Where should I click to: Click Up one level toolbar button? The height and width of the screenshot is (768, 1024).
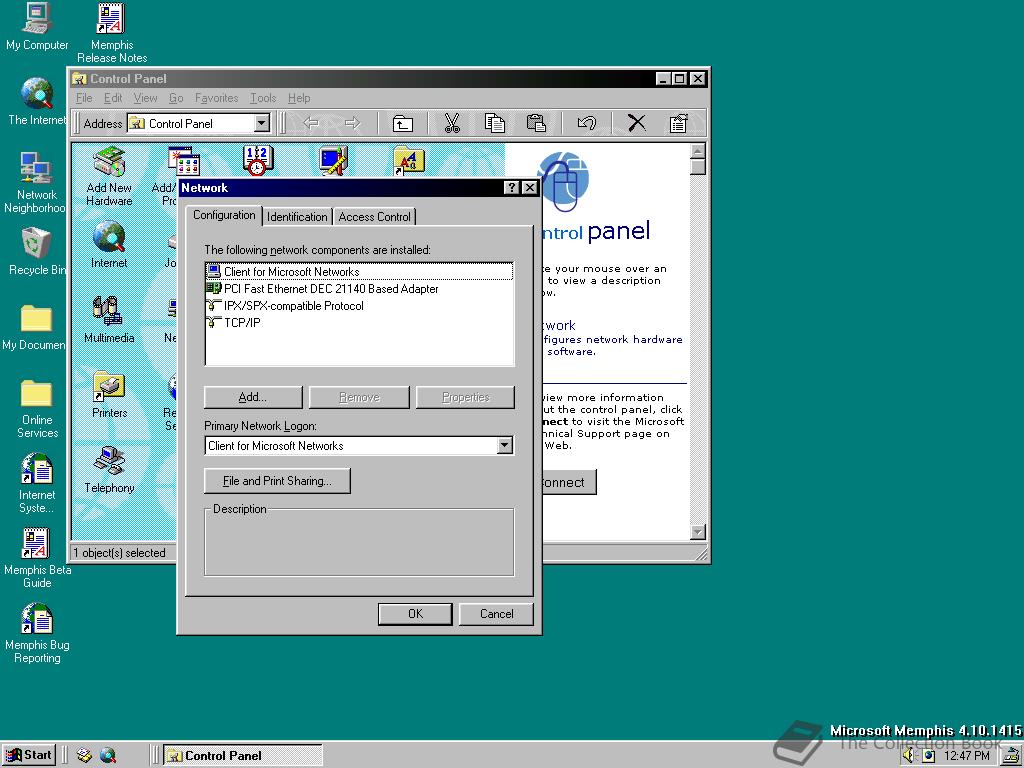(x=403, y=123)
